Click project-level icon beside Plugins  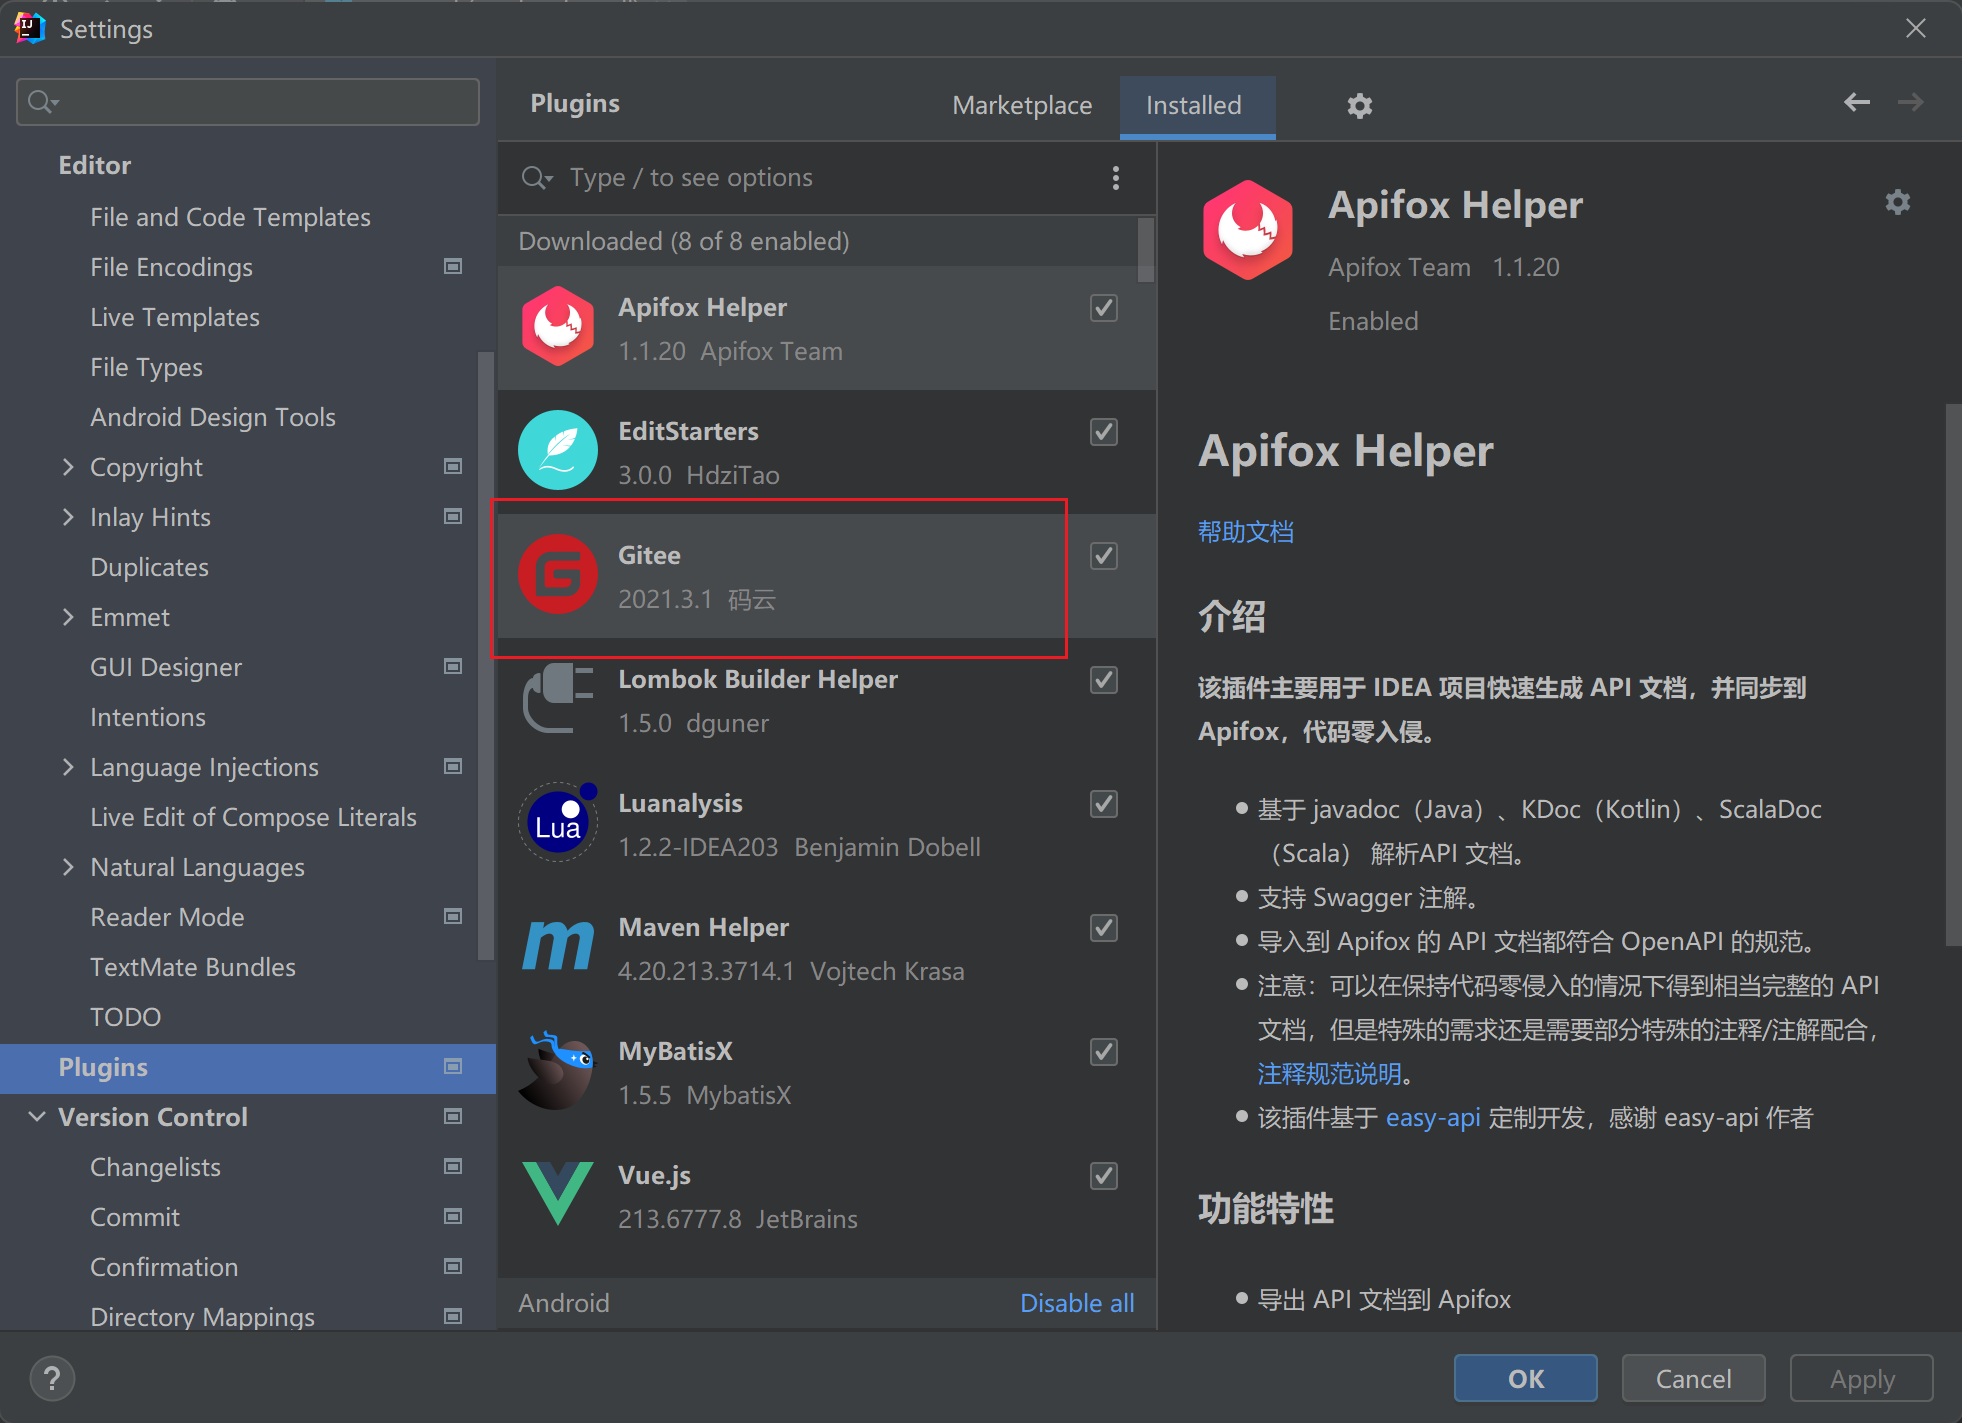[x=453, y=1066]
